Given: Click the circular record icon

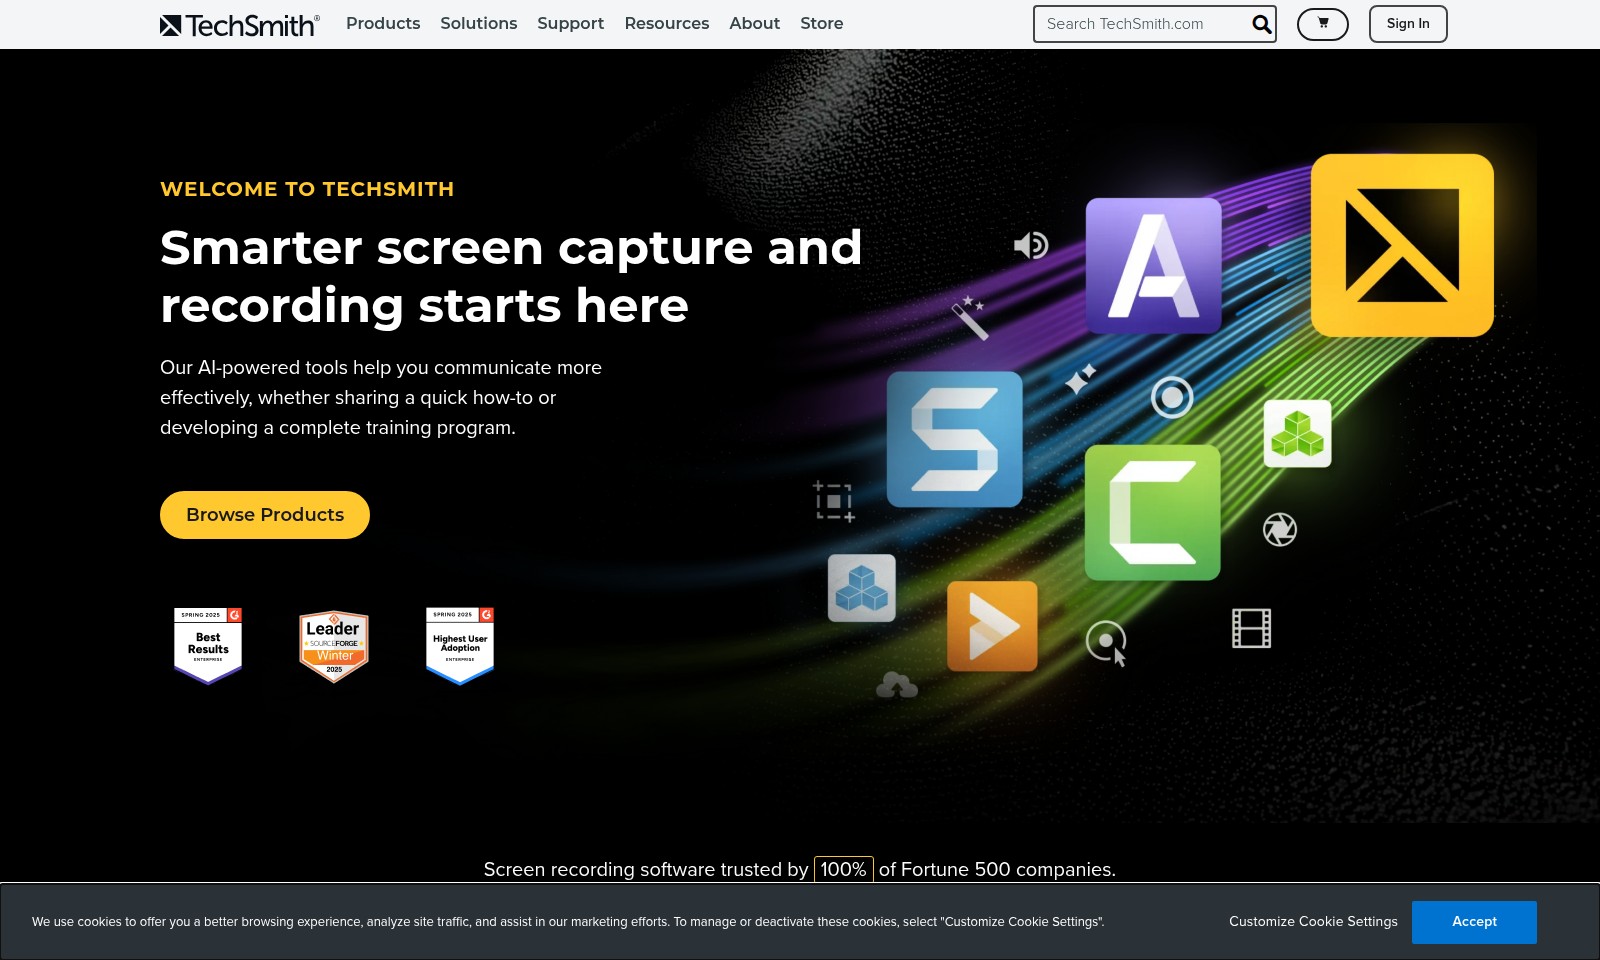Looking at the screenshot, I should [x=1172, y=397].
